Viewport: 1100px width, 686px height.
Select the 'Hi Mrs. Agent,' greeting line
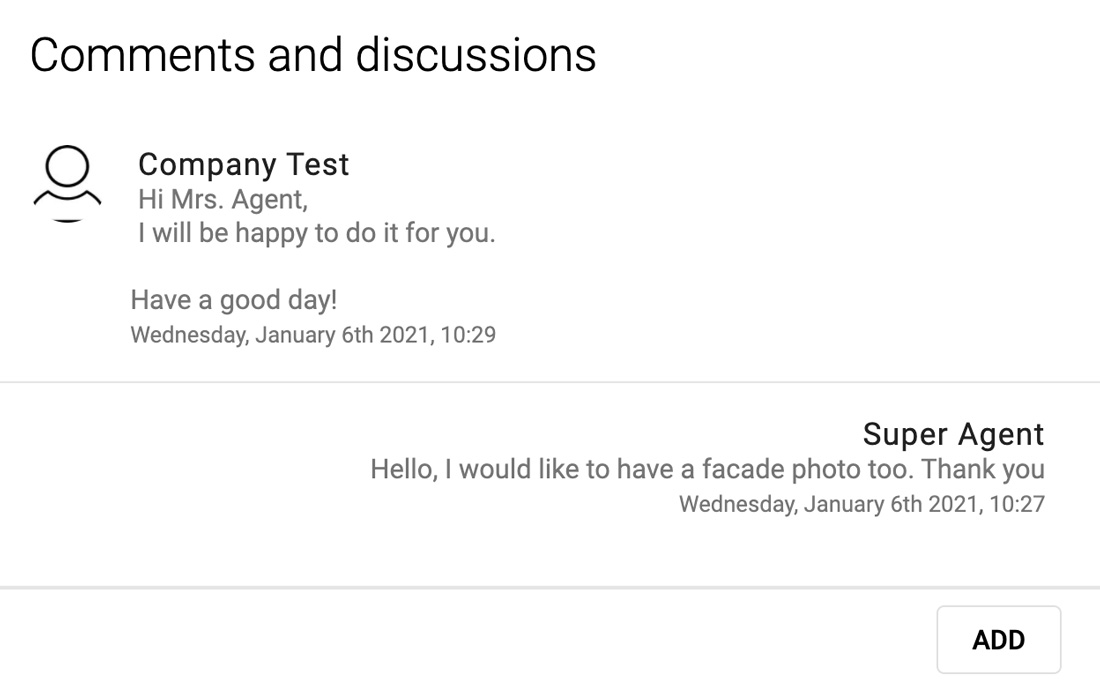[x=223, y=199]
